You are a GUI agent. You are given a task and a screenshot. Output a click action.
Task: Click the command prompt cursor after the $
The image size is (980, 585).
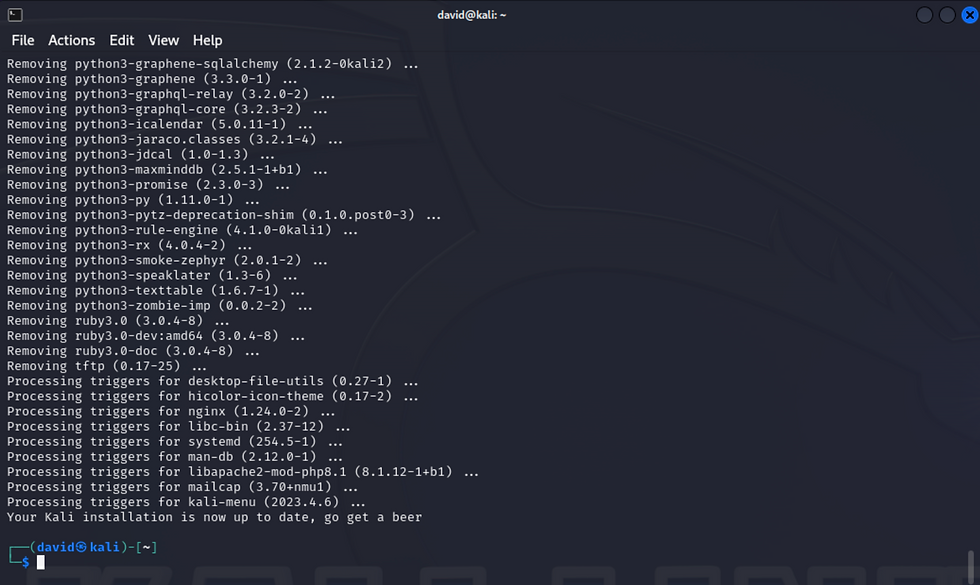click(x=41, y=562)
